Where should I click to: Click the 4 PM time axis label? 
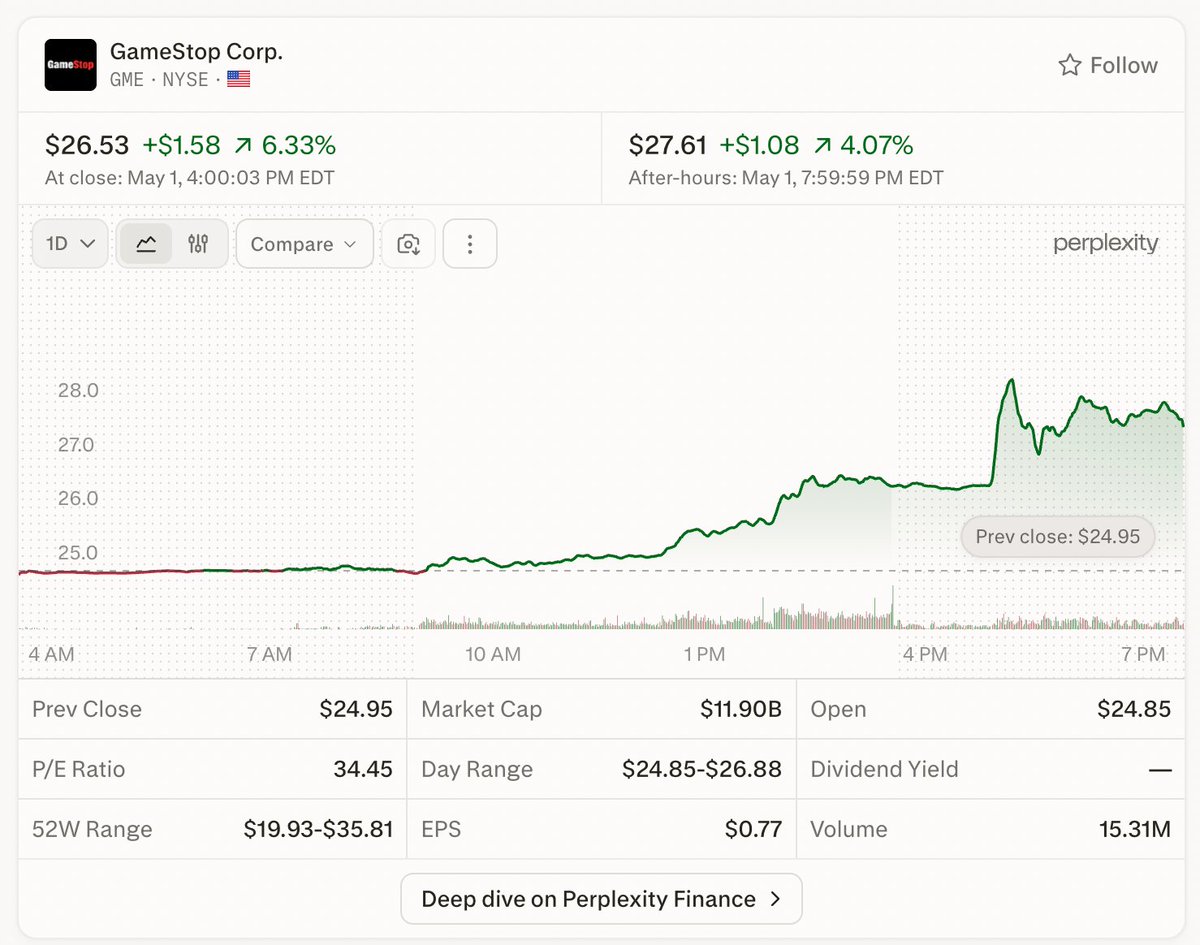point(925,654)
